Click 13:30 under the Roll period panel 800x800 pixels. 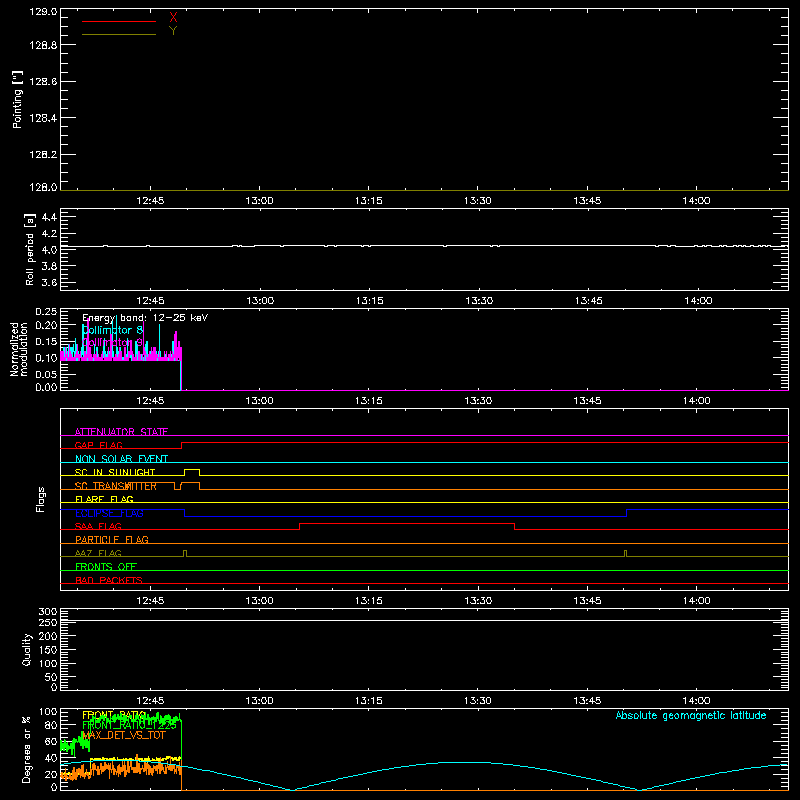coord(479,301)
